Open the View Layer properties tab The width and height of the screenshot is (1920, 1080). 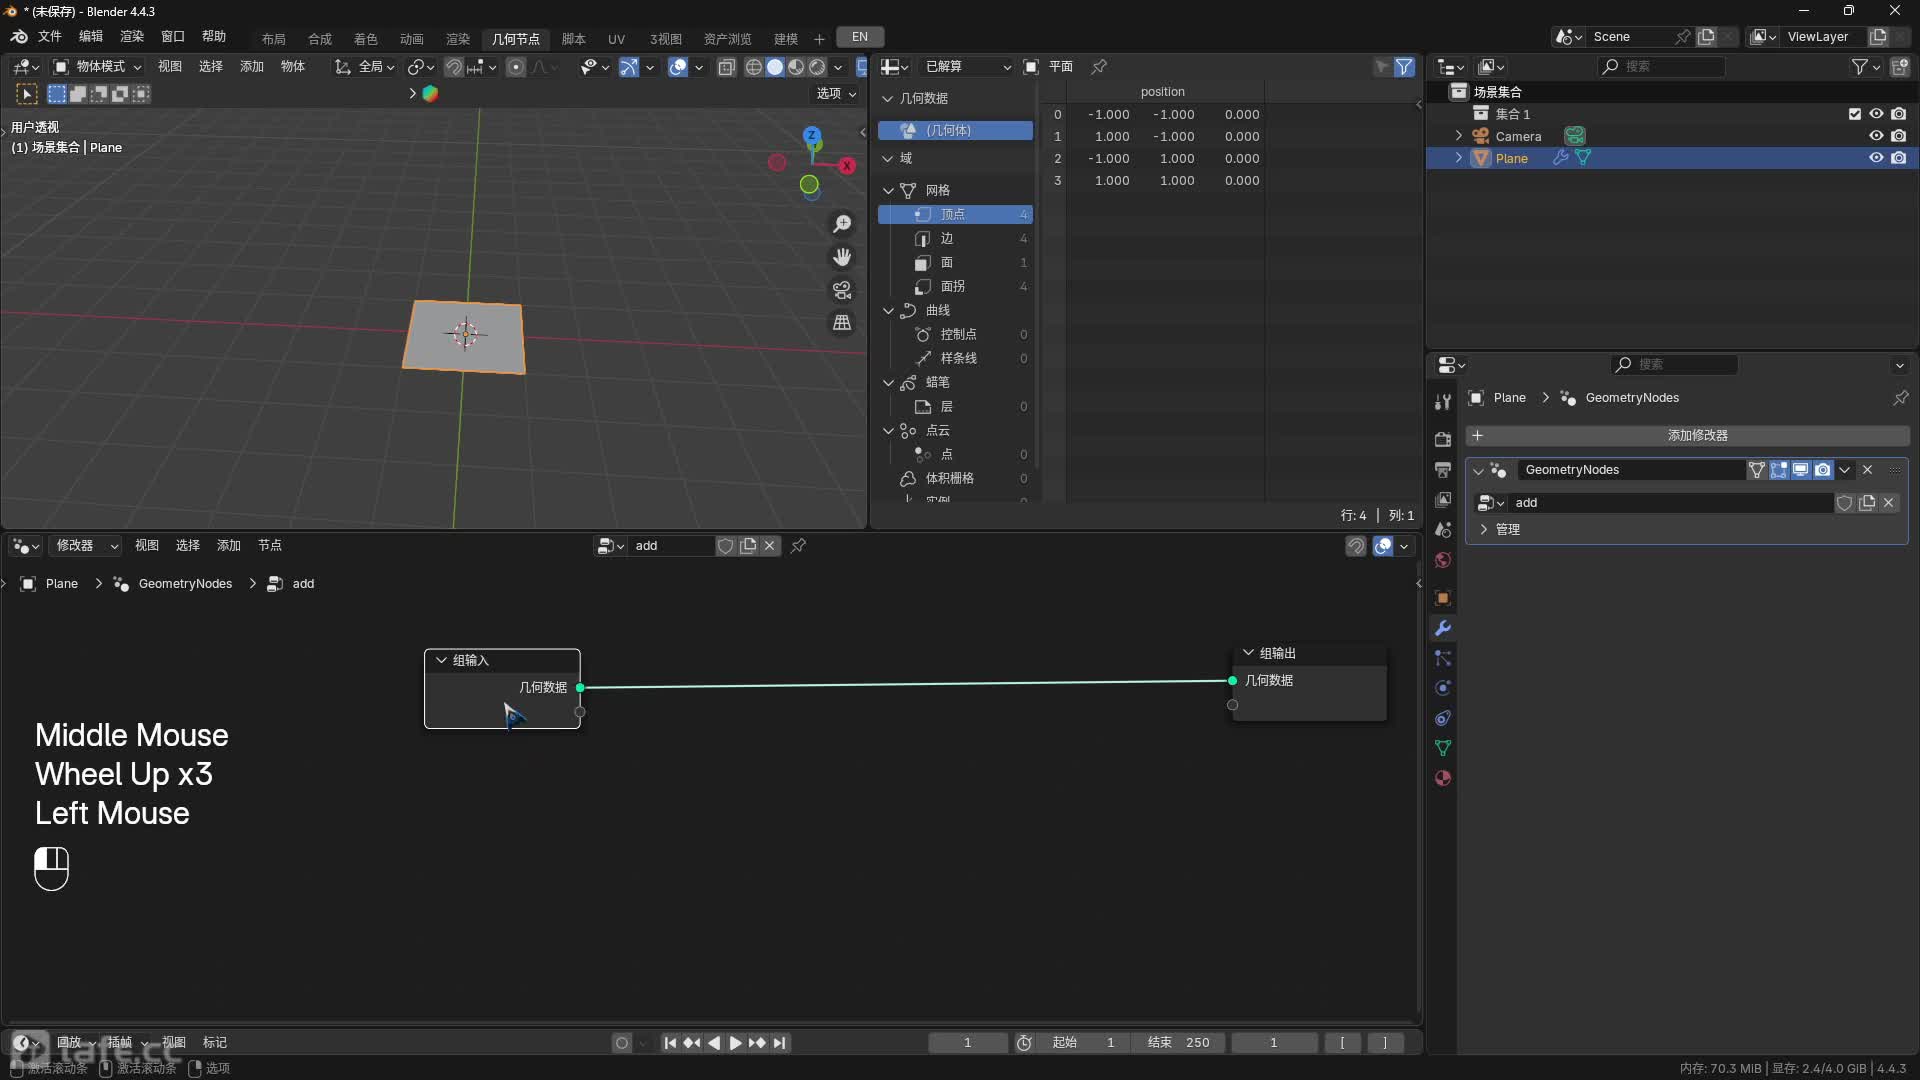click(1442, 499)
